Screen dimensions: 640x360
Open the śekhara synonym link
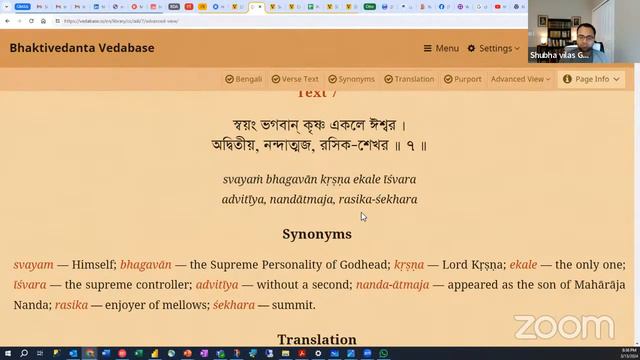point(234,305)
